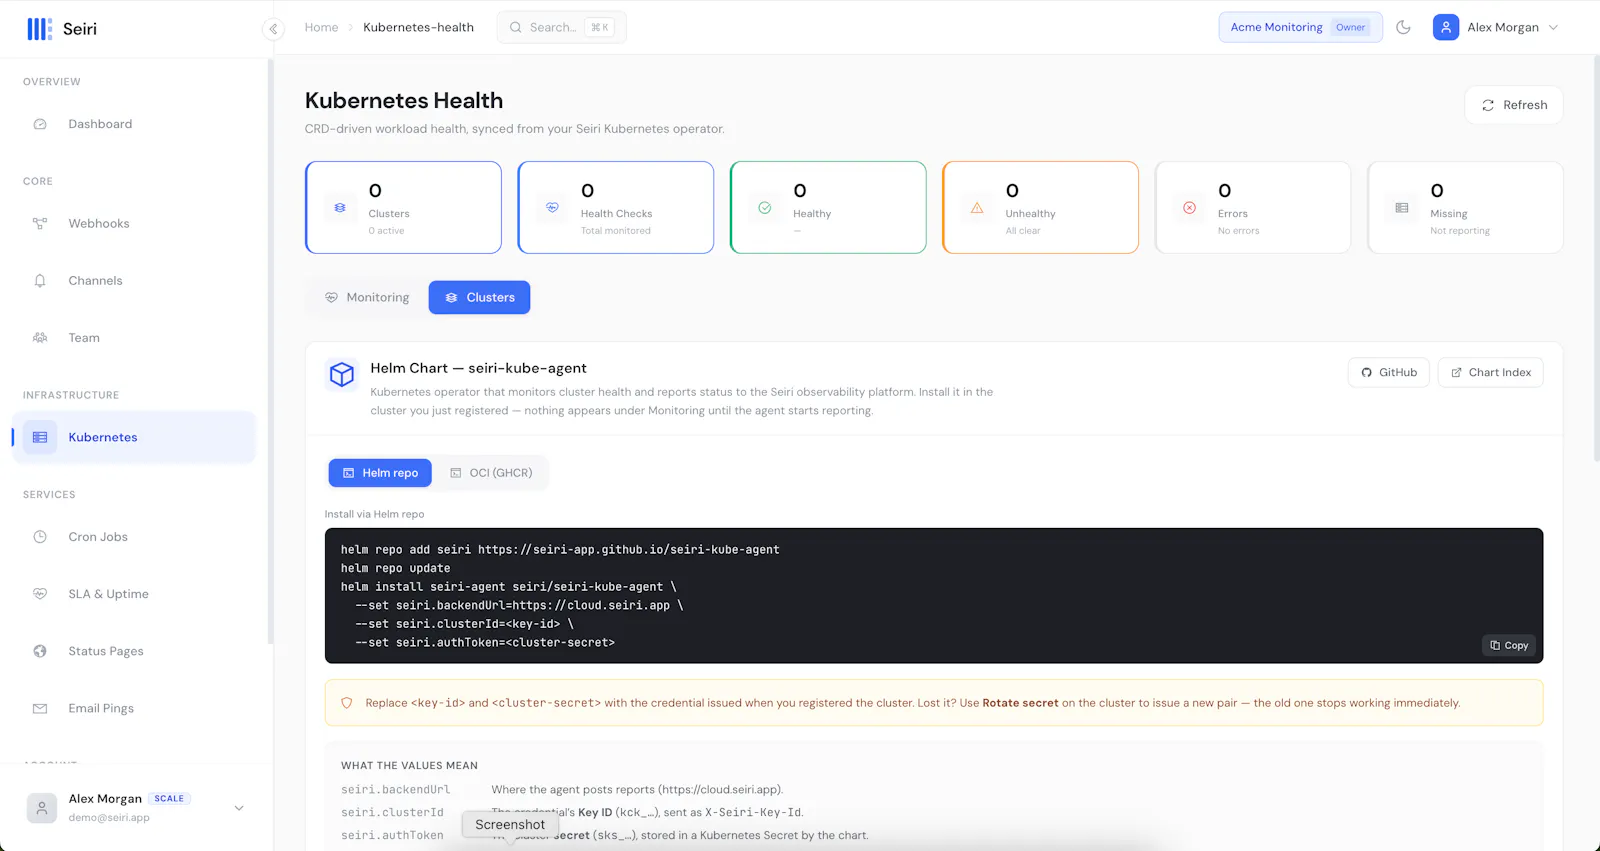Screen dimensions: 1600x851
Task: Click the Kubernetes-health breadcrumb
Action: pyautogui.click(x=418, y=28)
